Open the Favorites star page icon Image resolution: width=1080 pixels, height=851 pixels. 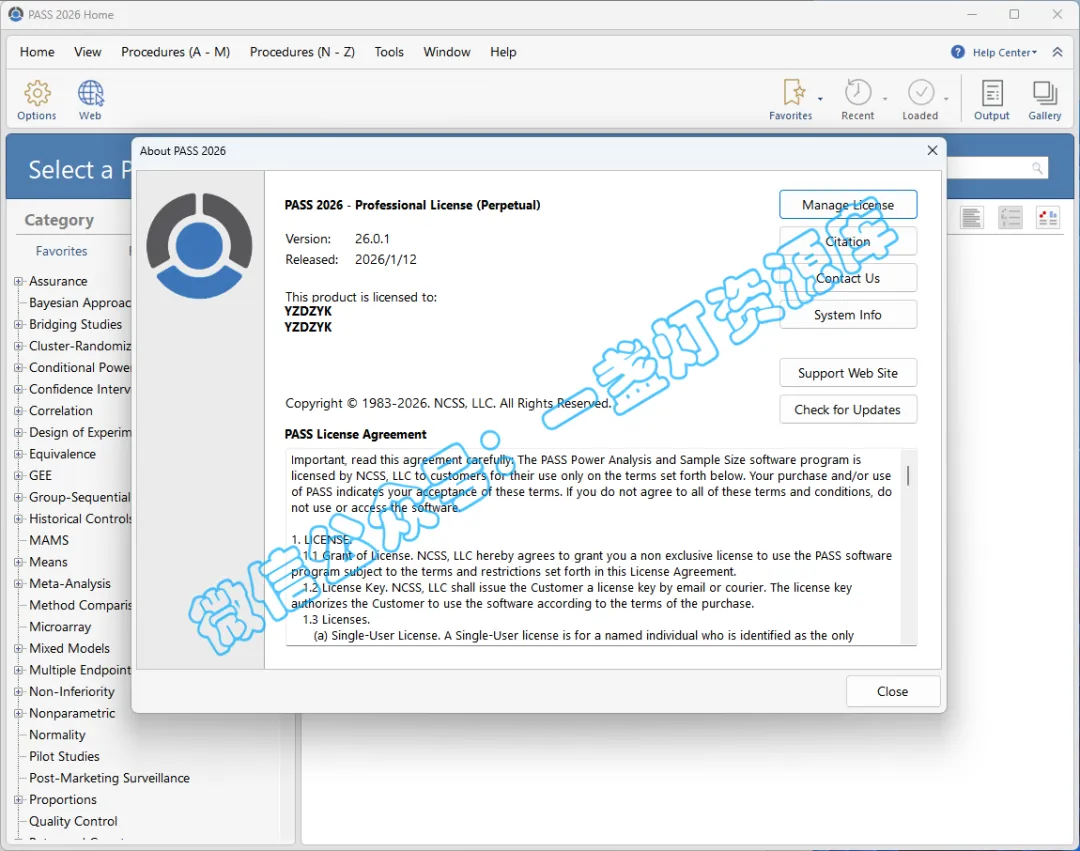793,92
